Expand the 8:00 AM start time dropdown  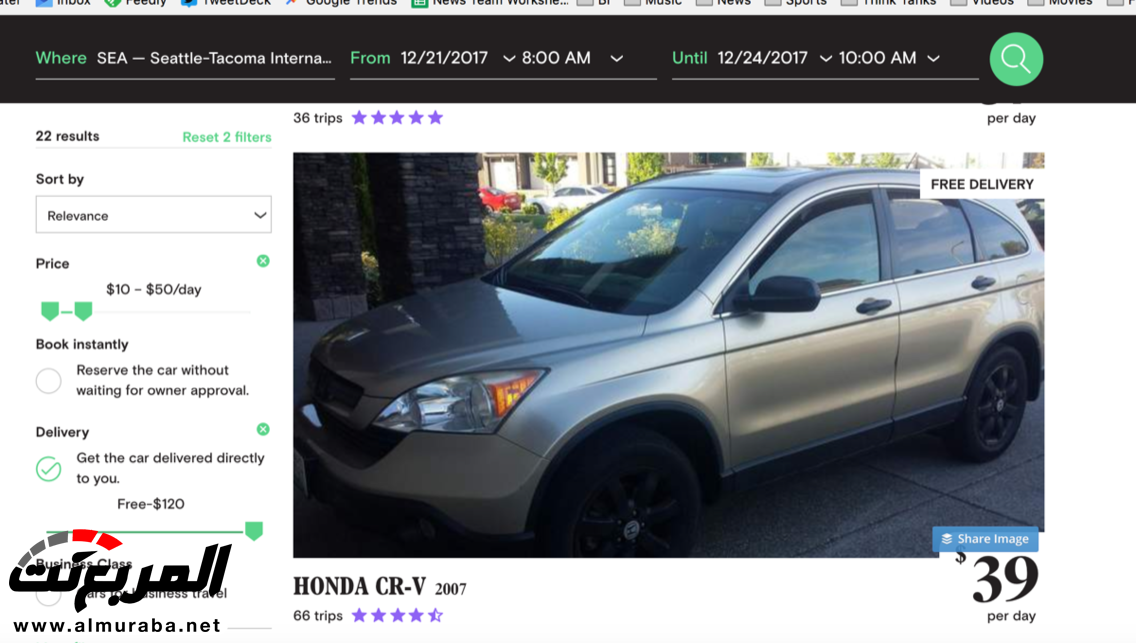pos(572,58)
